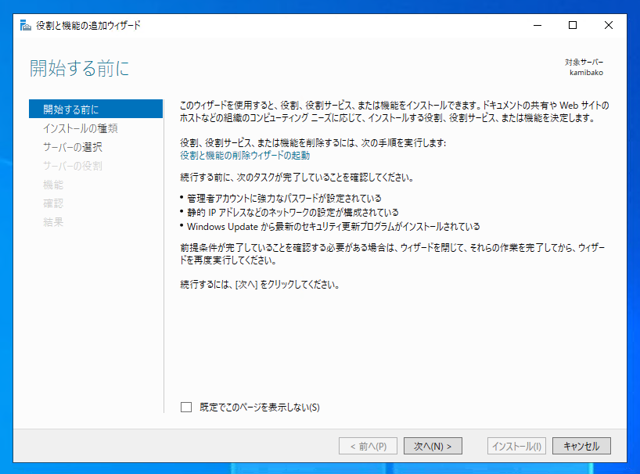Click the 続行するには、[次へ] instruction text
This screenshot has height=474, width=640.
point(260,285)
